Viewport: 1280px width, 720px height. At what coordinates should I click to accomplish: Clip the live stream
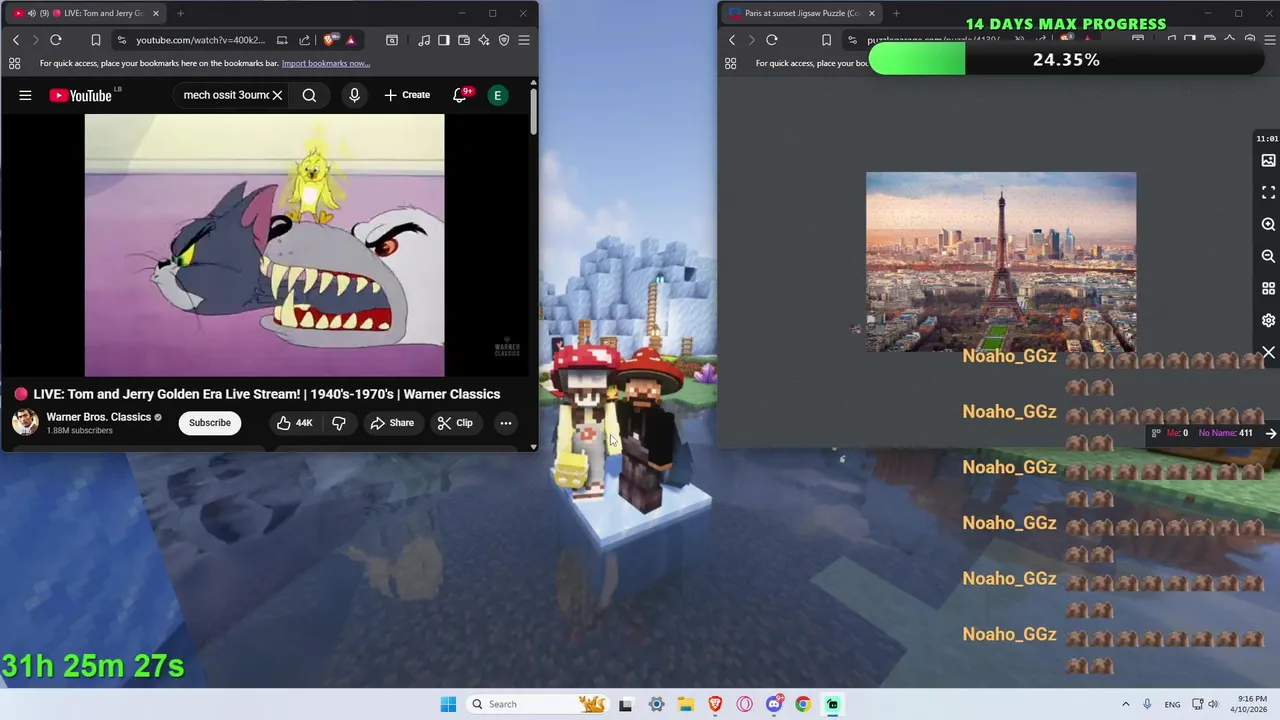pos(455,422)
